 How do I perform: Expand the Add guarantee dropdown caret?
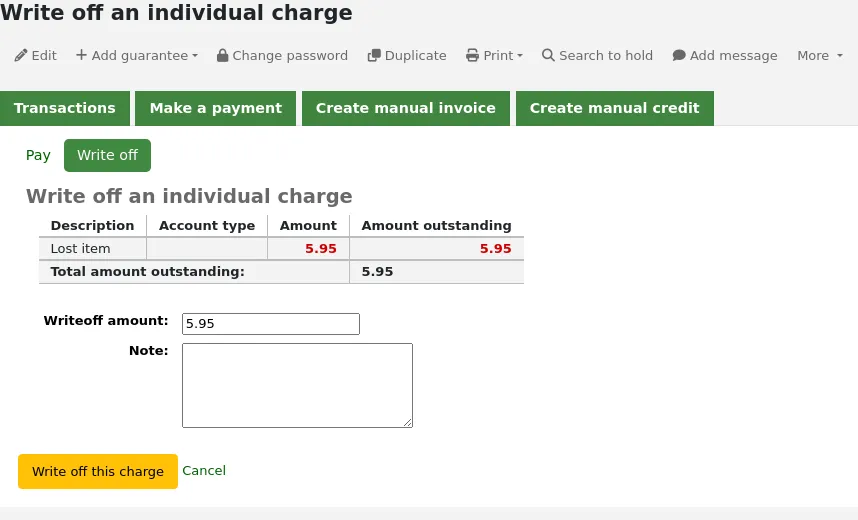(195, 56)
